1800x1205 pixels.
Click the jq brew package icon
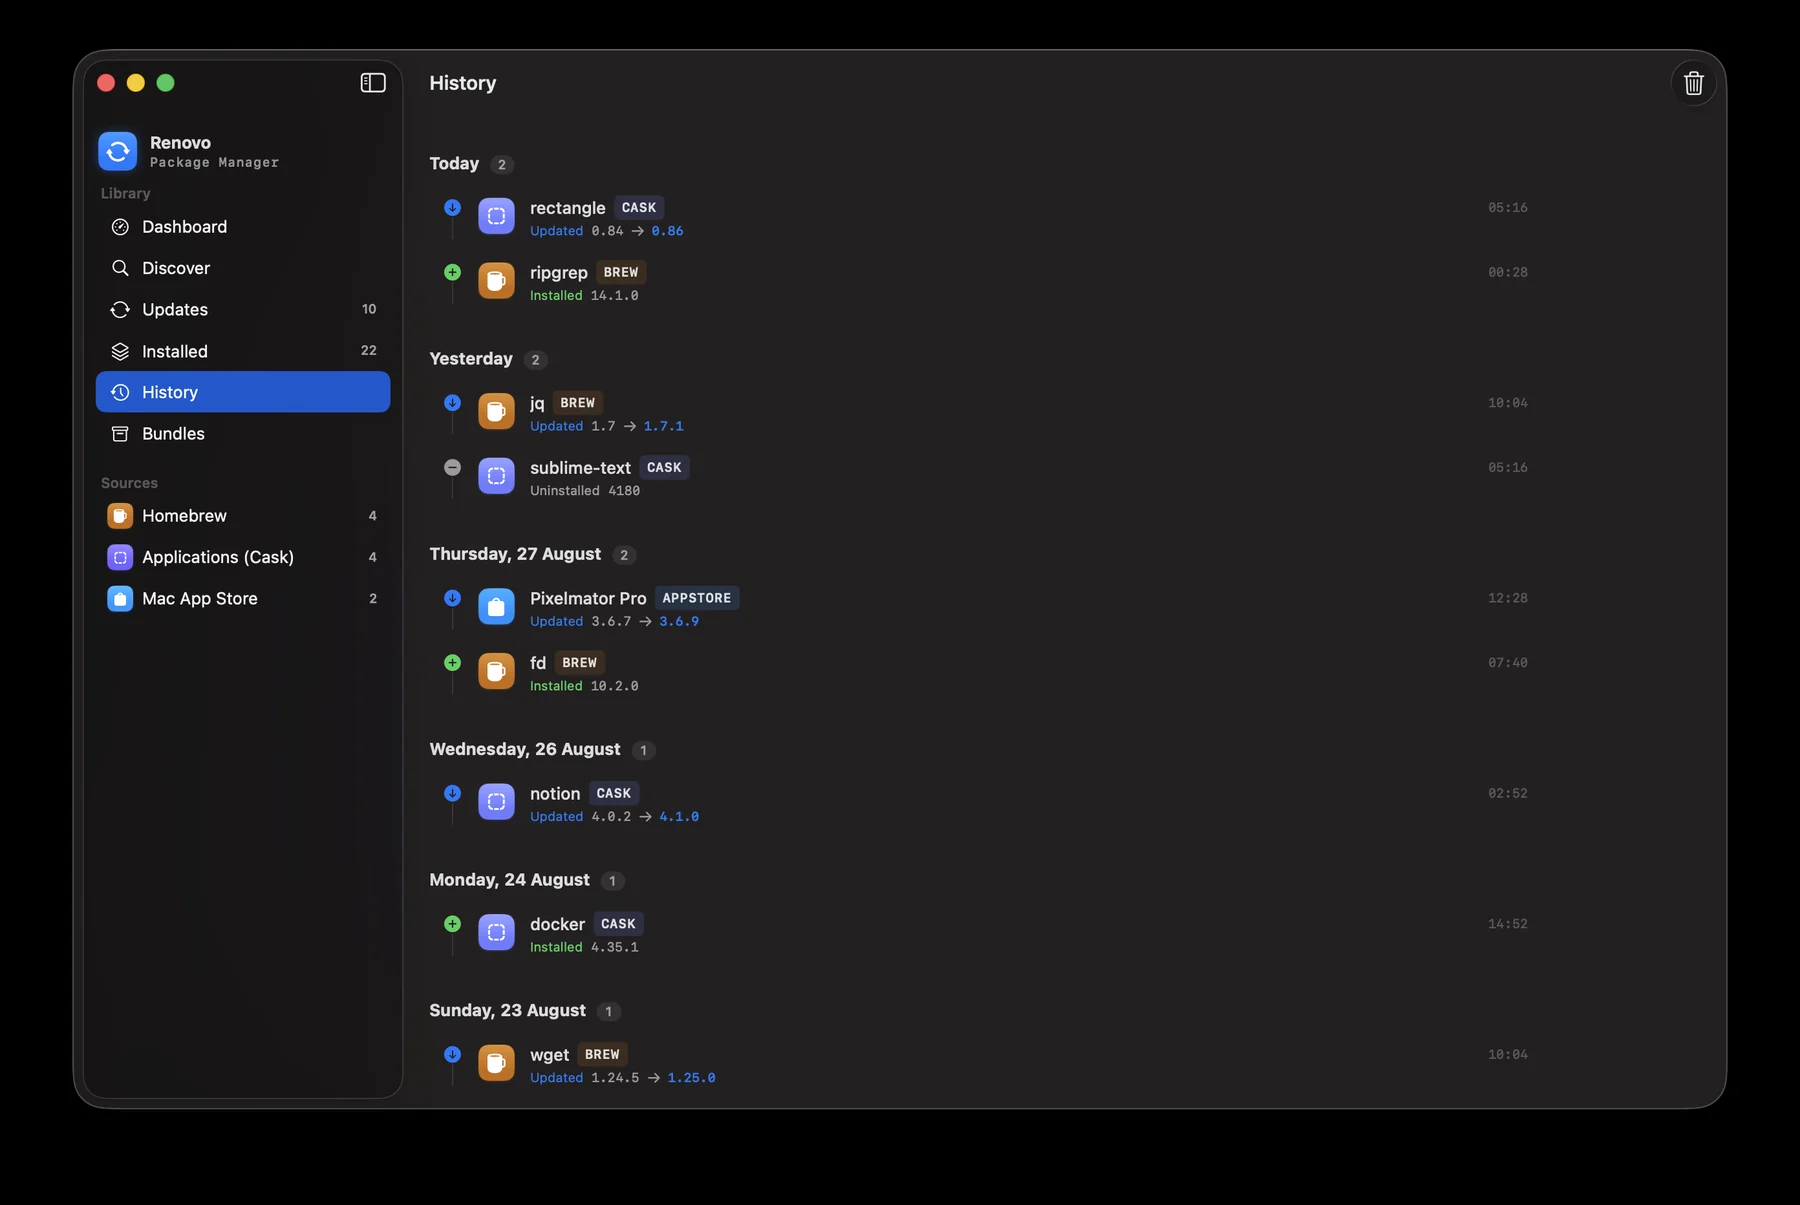[x=496, y=411]
